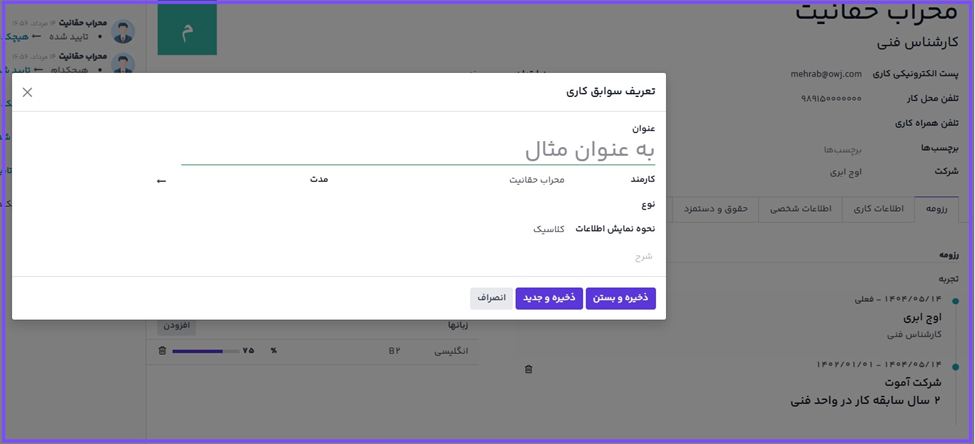Click the green م employee avatar
The width and height of the screenshot is (975, 444).
pyautogui.click(x=187, y=31)
